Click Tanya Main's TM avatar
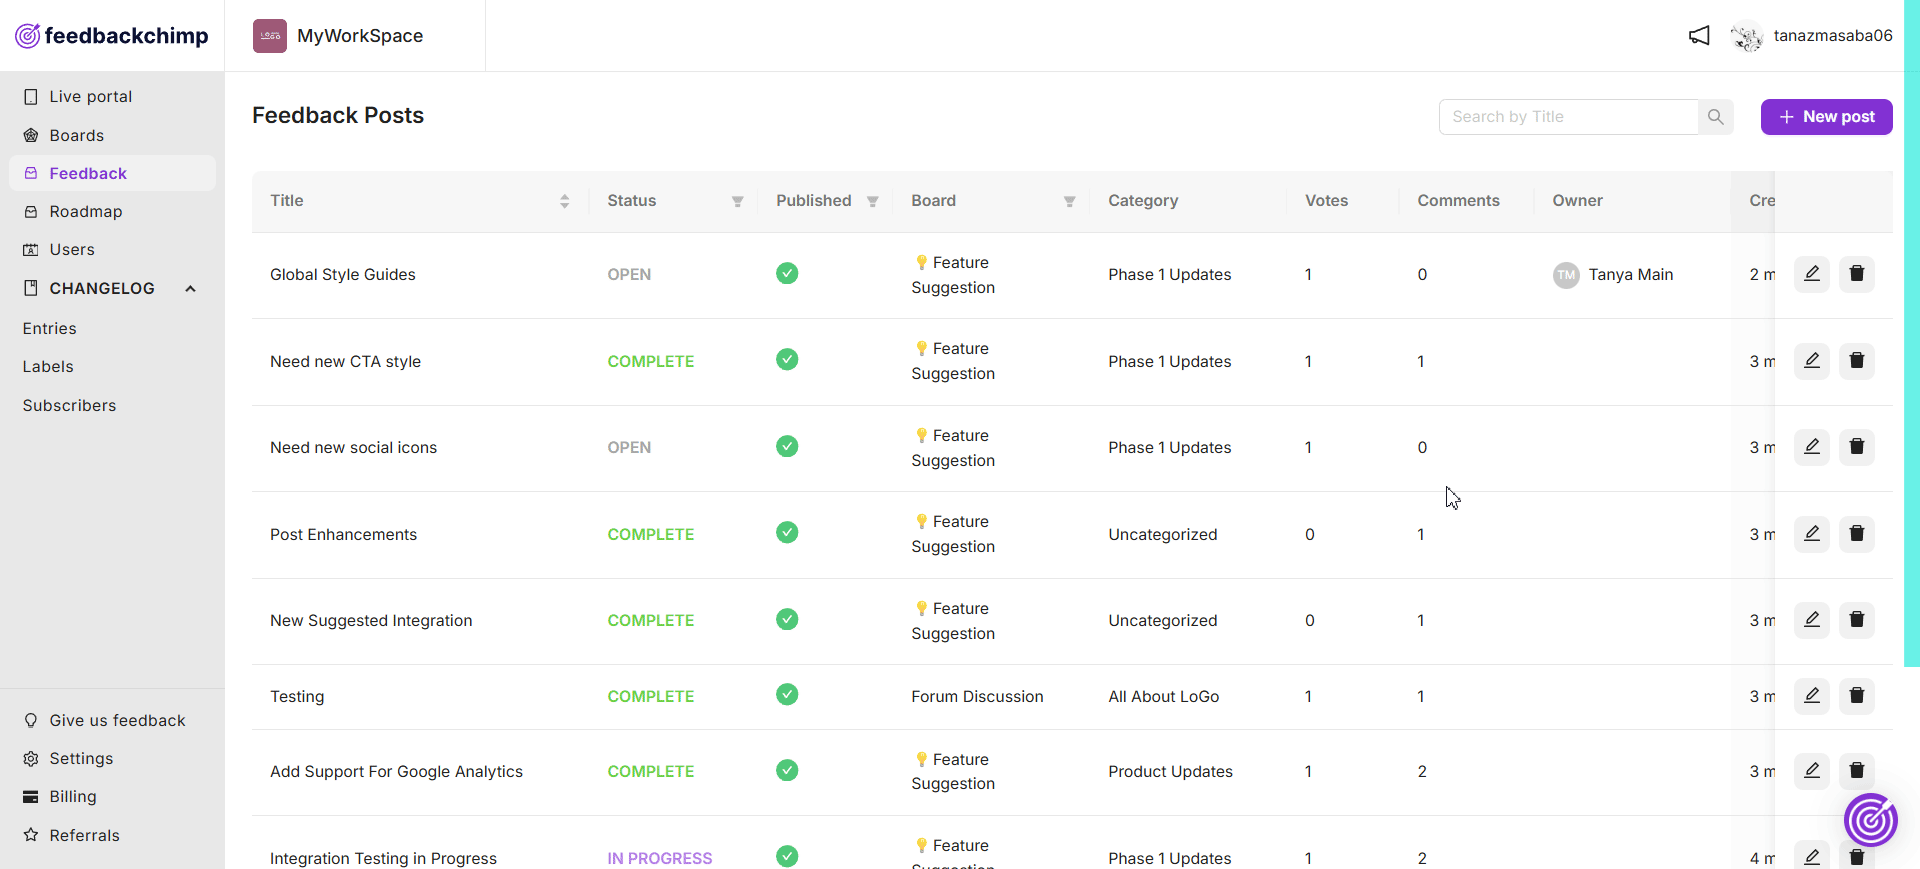The image size is (1920, 869). click(x=1566, y=275)
